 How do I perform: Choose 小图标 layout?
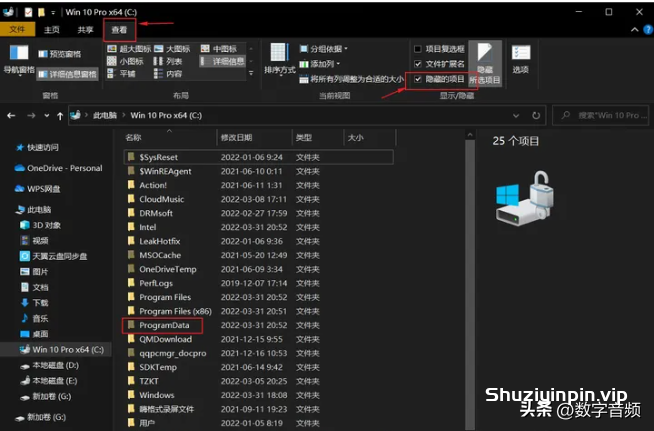[x=126, y=61]
